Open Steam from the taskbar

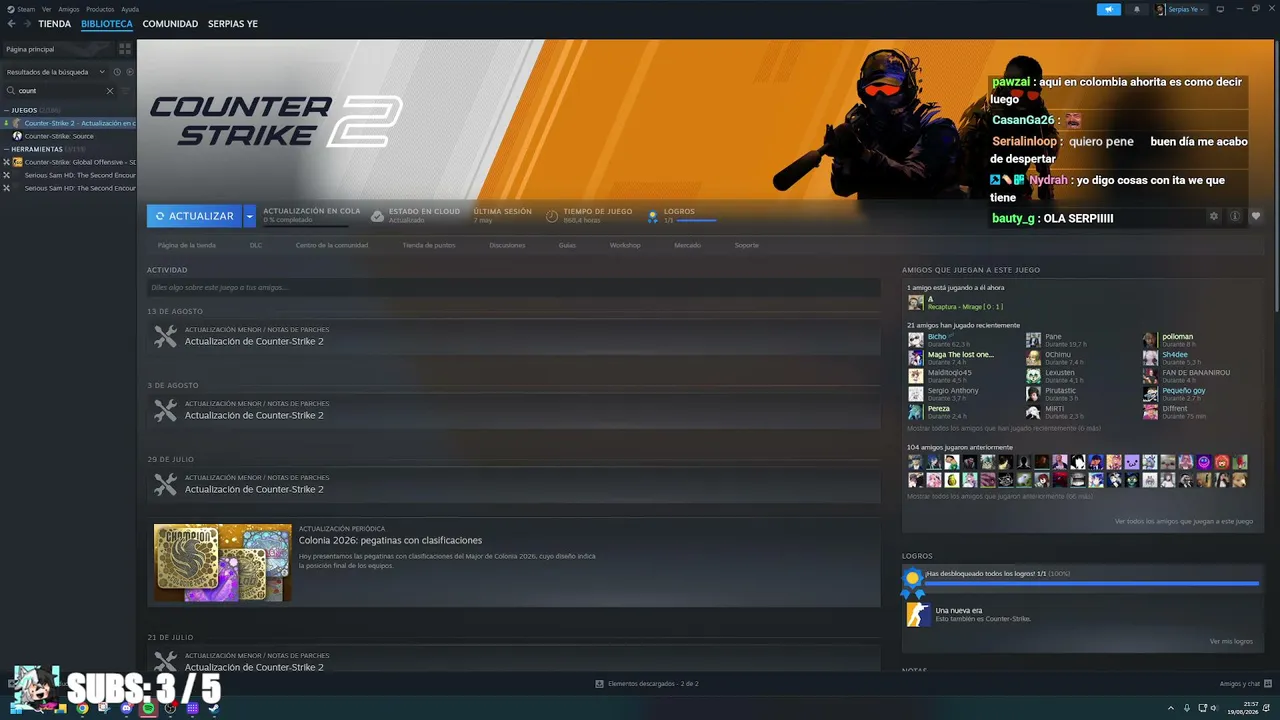(214, 708)
